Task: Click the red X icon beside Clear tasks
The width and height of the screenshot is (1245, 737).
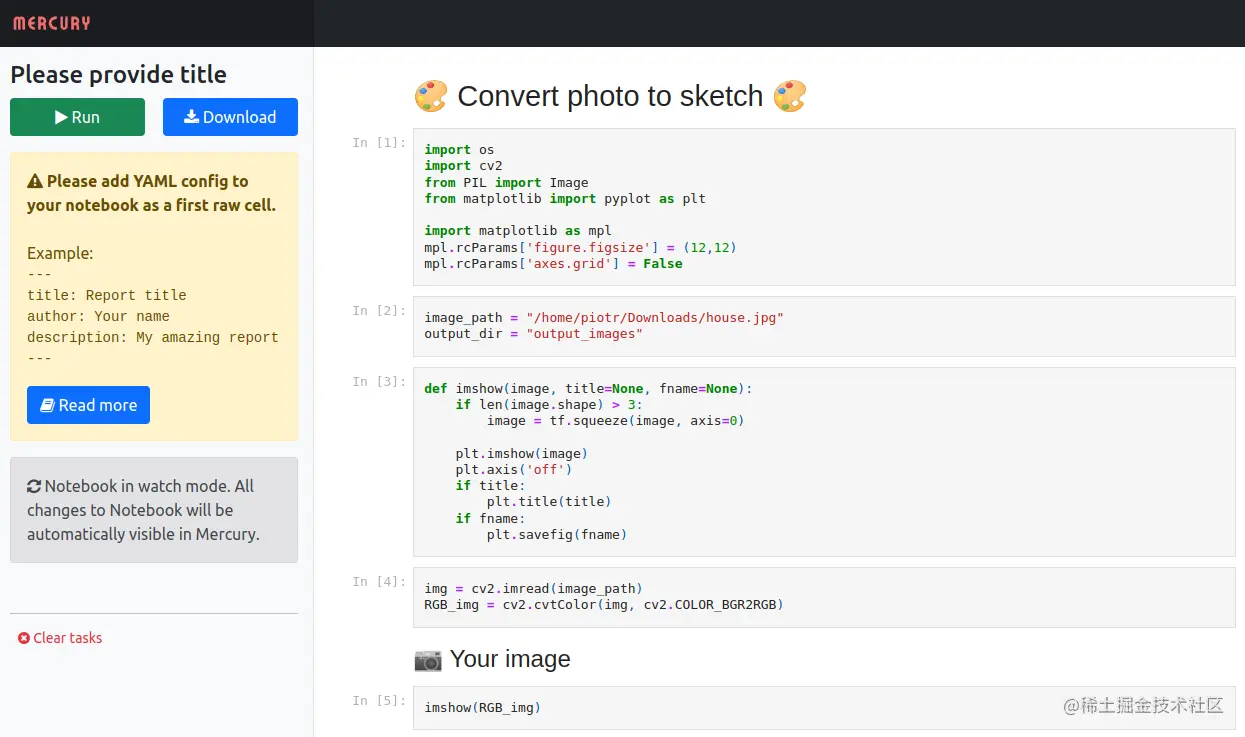Action: [24, 638]
